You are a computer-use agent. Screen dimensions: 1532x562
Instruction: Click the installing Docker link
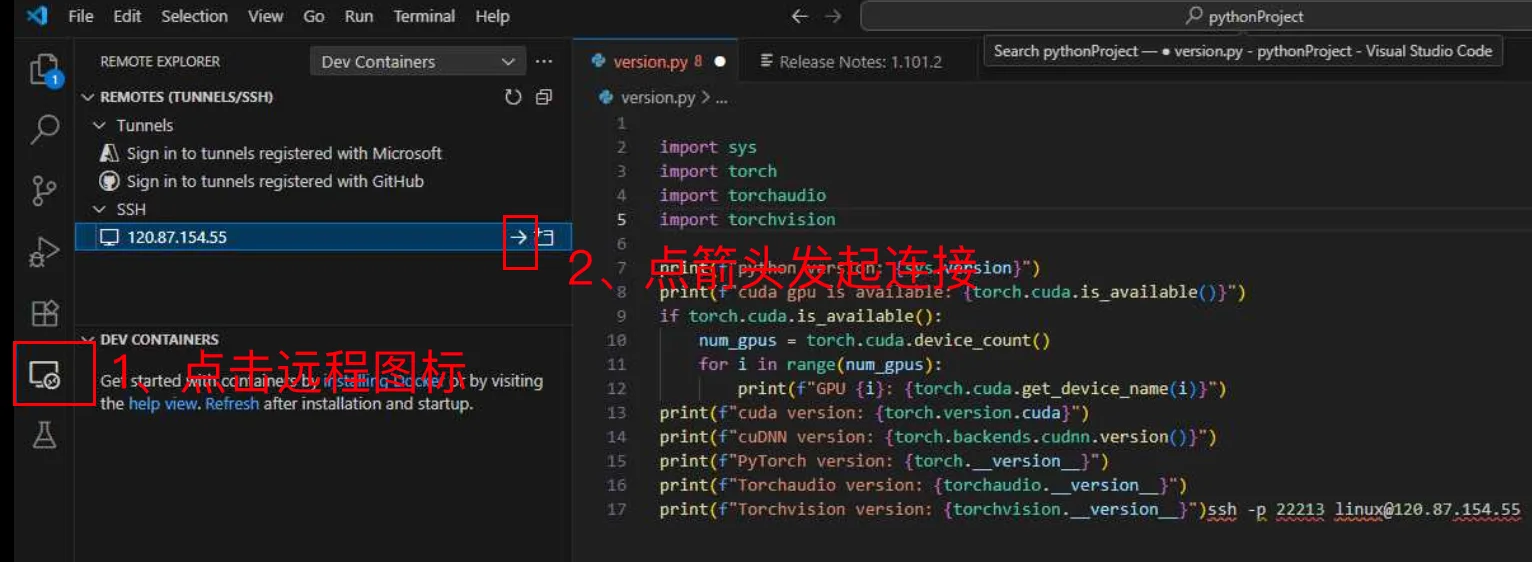click(384, 381)
